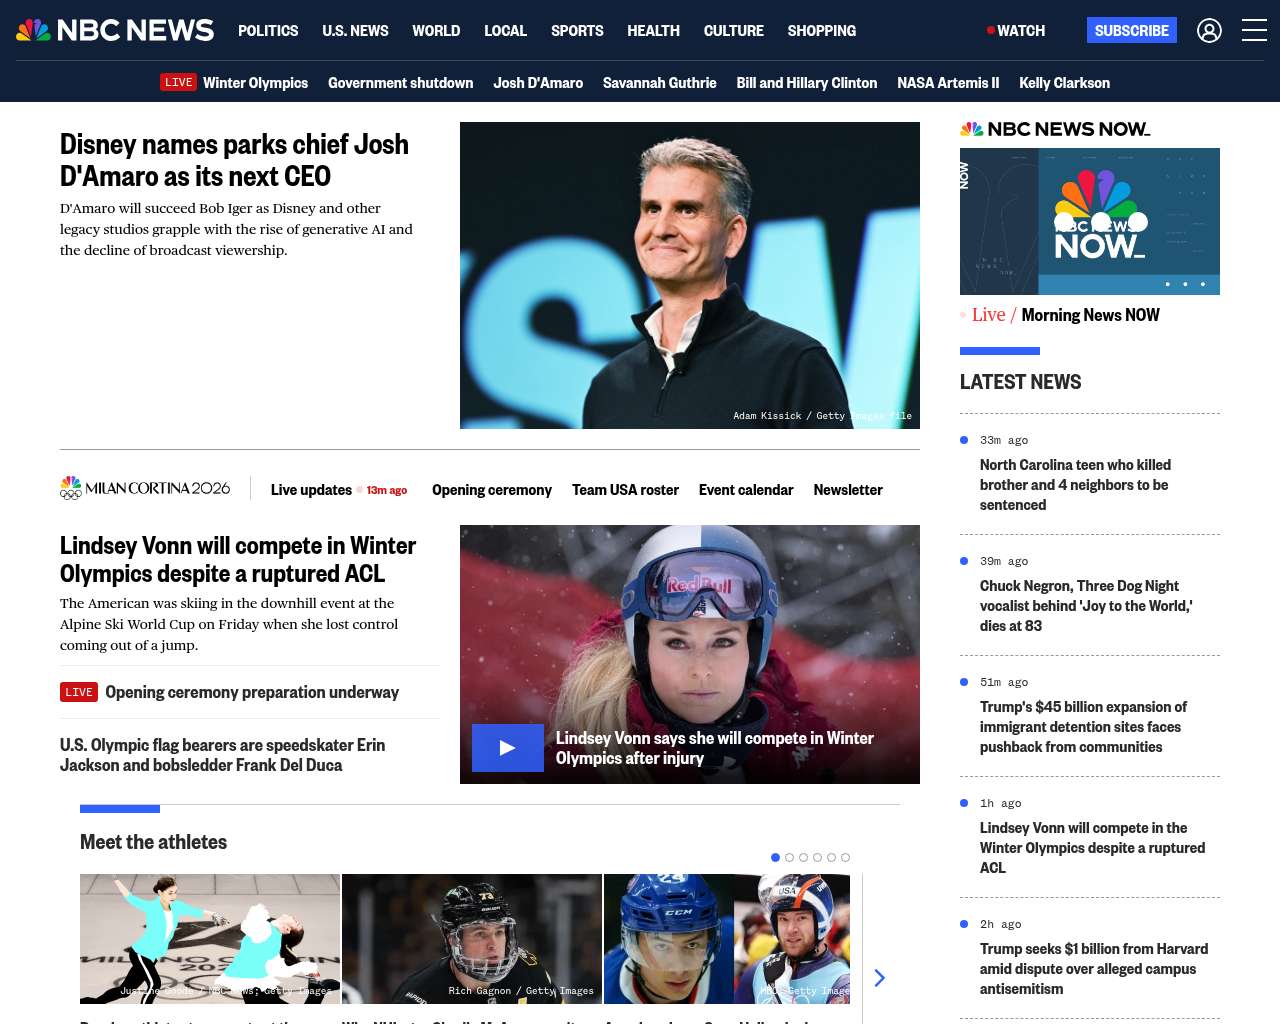The width and height of the screenshot is (1280, 1024).
Task: Play the Lindsey Vonn video
Action: click(508, 748)
